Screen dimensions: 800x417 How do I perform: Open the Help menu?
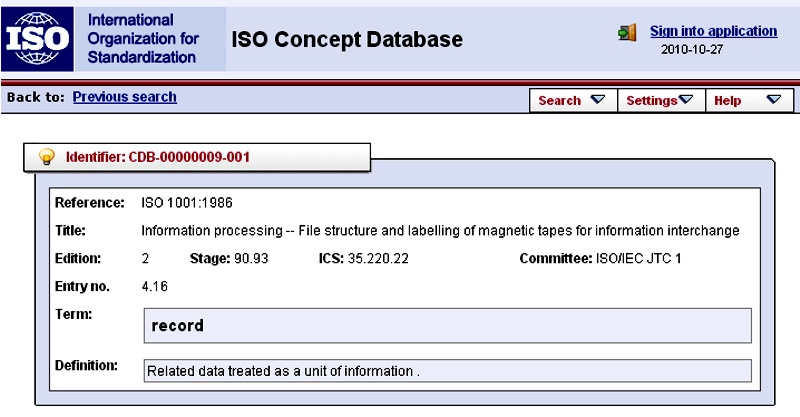pos(749,100)
